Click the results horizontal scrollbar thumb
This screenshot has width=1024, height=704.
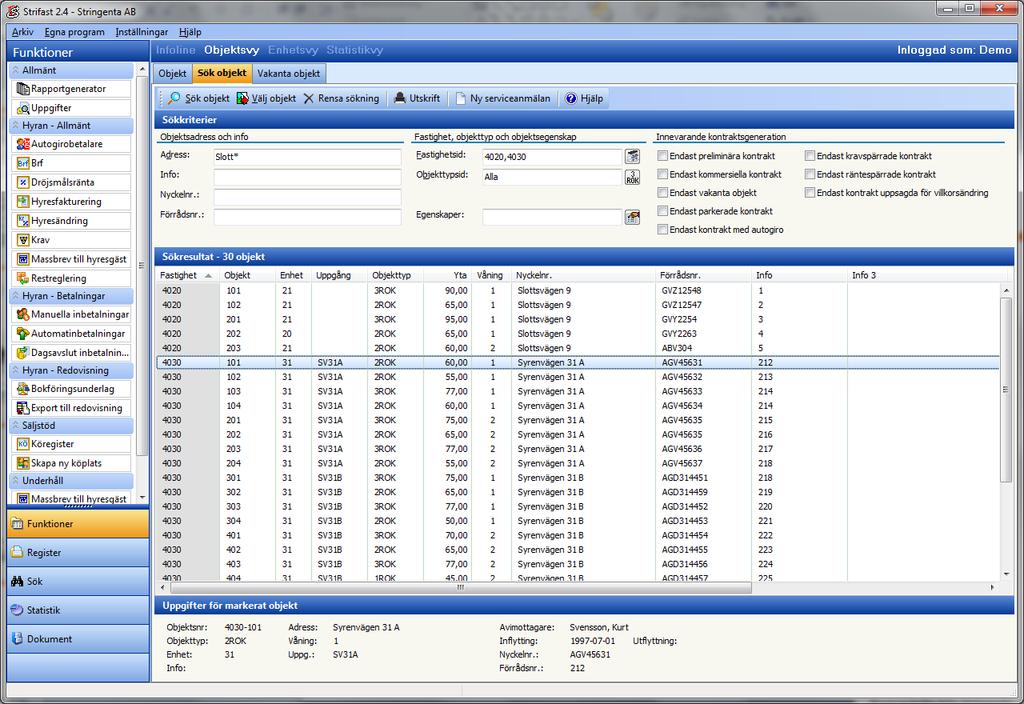pyautogui.click(x=460, y=588)
